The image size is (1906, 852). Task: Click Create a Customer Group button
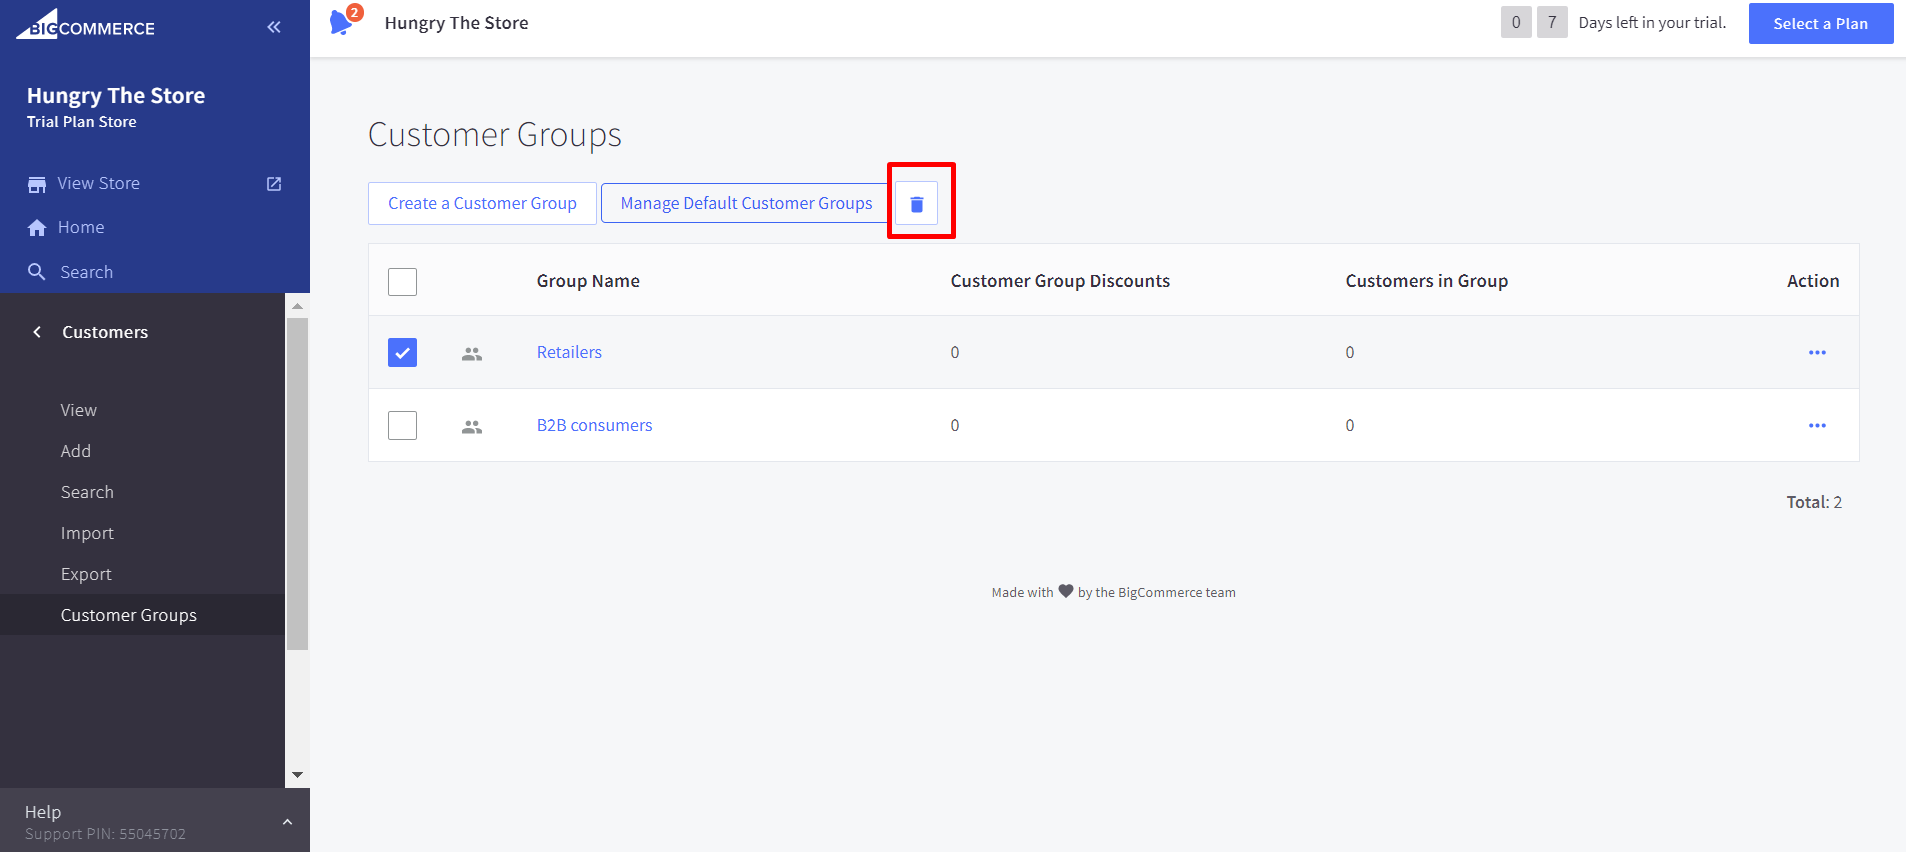tap(482, 203)
